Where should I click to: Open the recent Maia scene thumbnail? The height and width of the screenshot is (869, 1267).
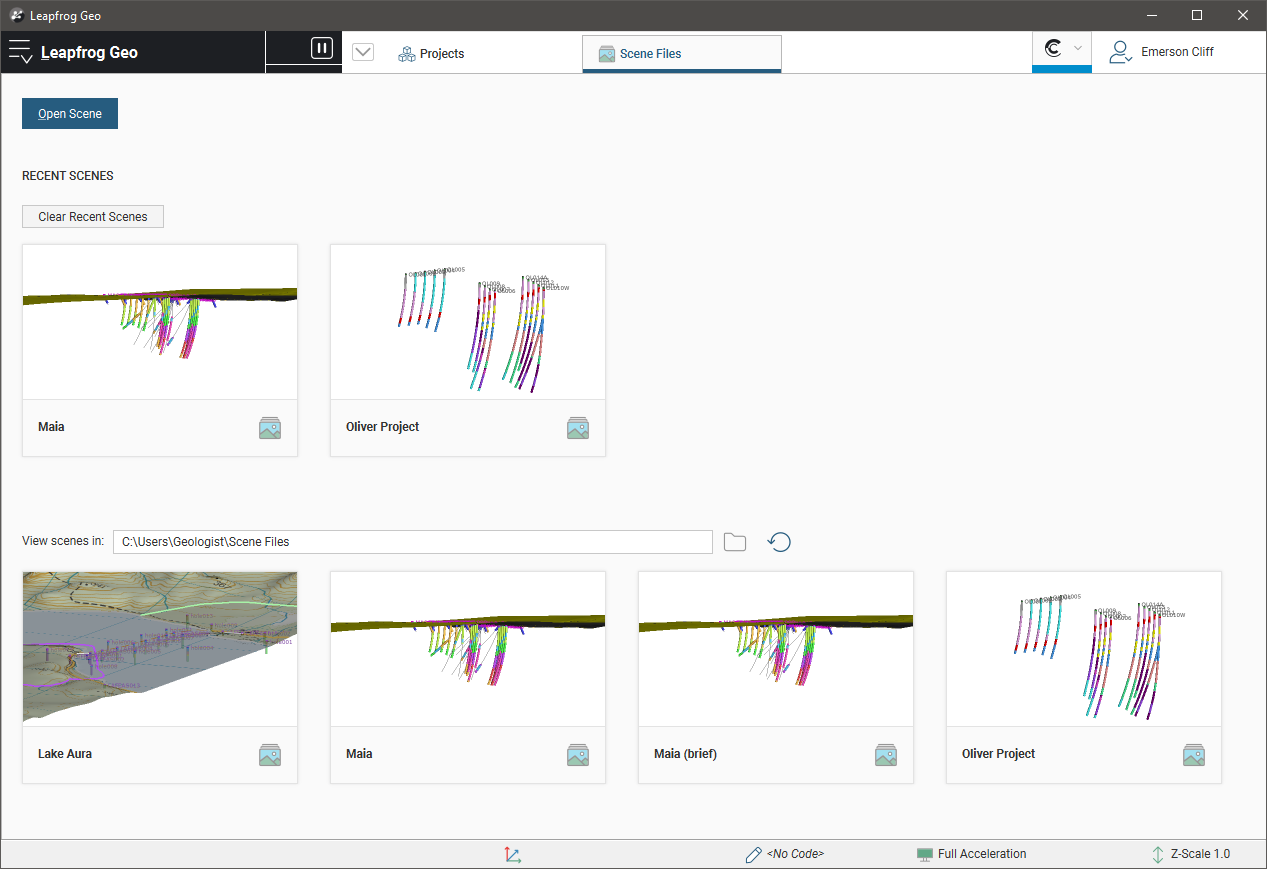tap(160, 322)
